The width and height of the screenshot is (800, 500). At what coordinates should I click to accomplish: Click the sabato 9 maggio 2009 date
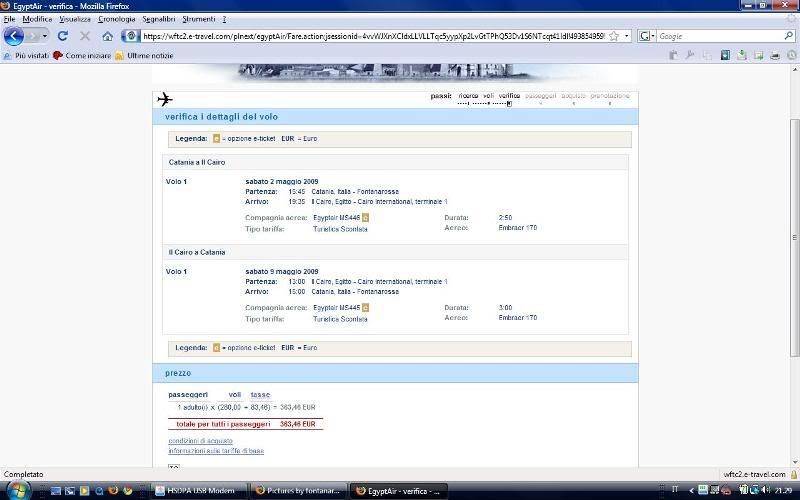point(282,271)
